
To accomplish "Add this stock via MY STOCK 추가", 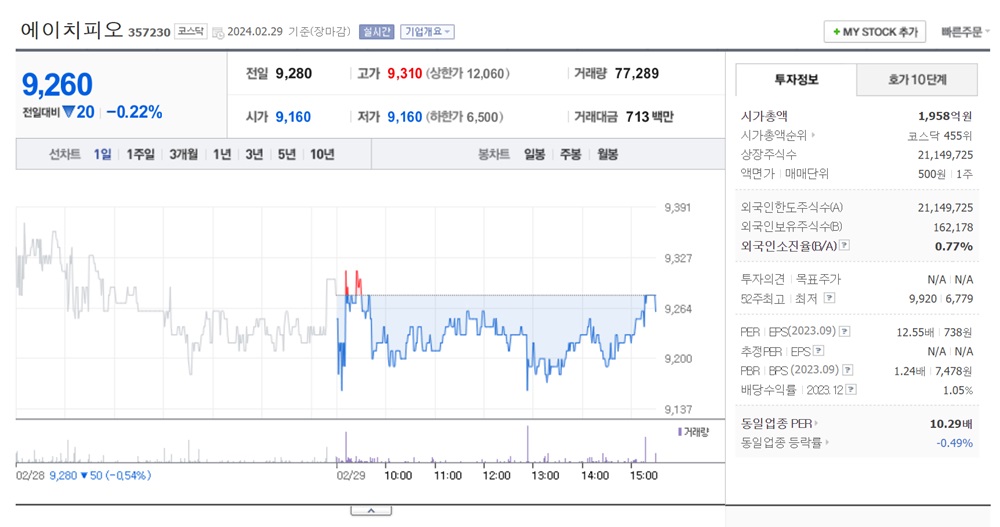I will click(874, 32).
